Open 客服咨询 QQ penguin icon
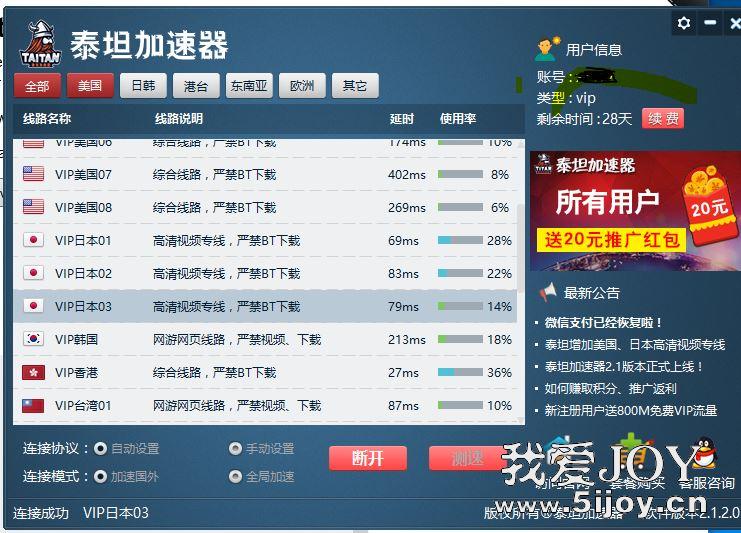Image resolution: width=741 pixels, height=533 pixels. 706,452
